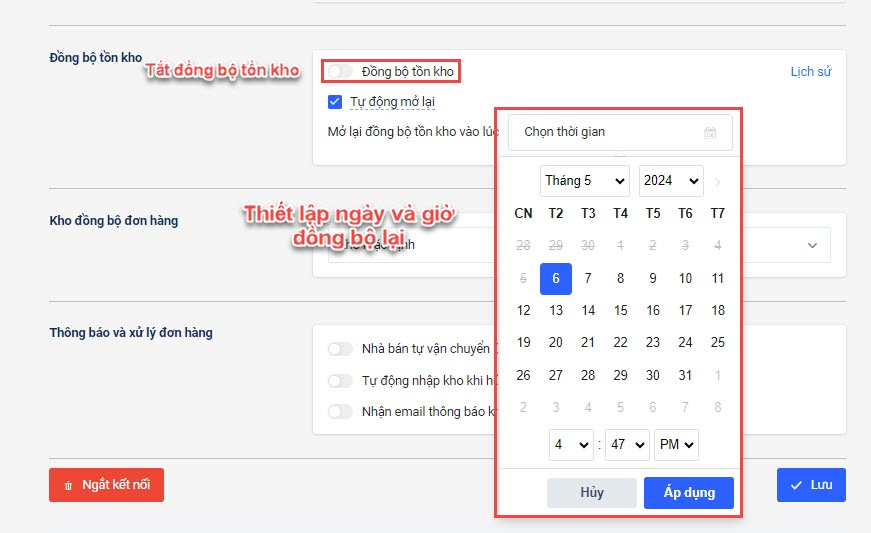Screen dimensions: 871x533
Task: Select day 15 in calendar
Action: [x=620, y=311]
